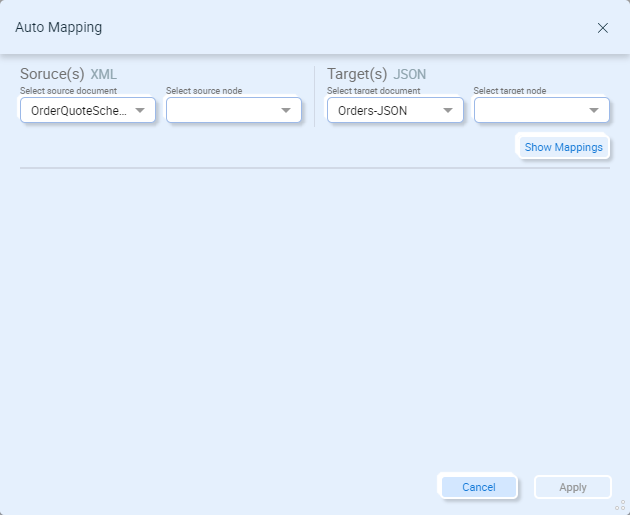
Task: Click the Soruce(s) heading text
Action: [x=52, y=74]
